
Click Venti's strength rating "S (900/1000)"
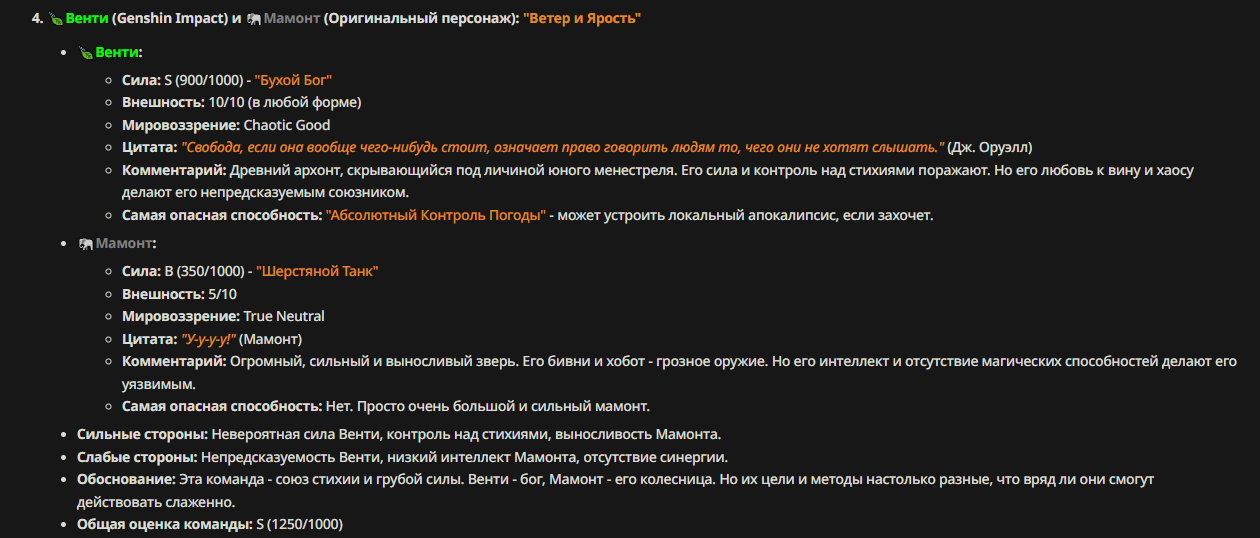[203, 80]
